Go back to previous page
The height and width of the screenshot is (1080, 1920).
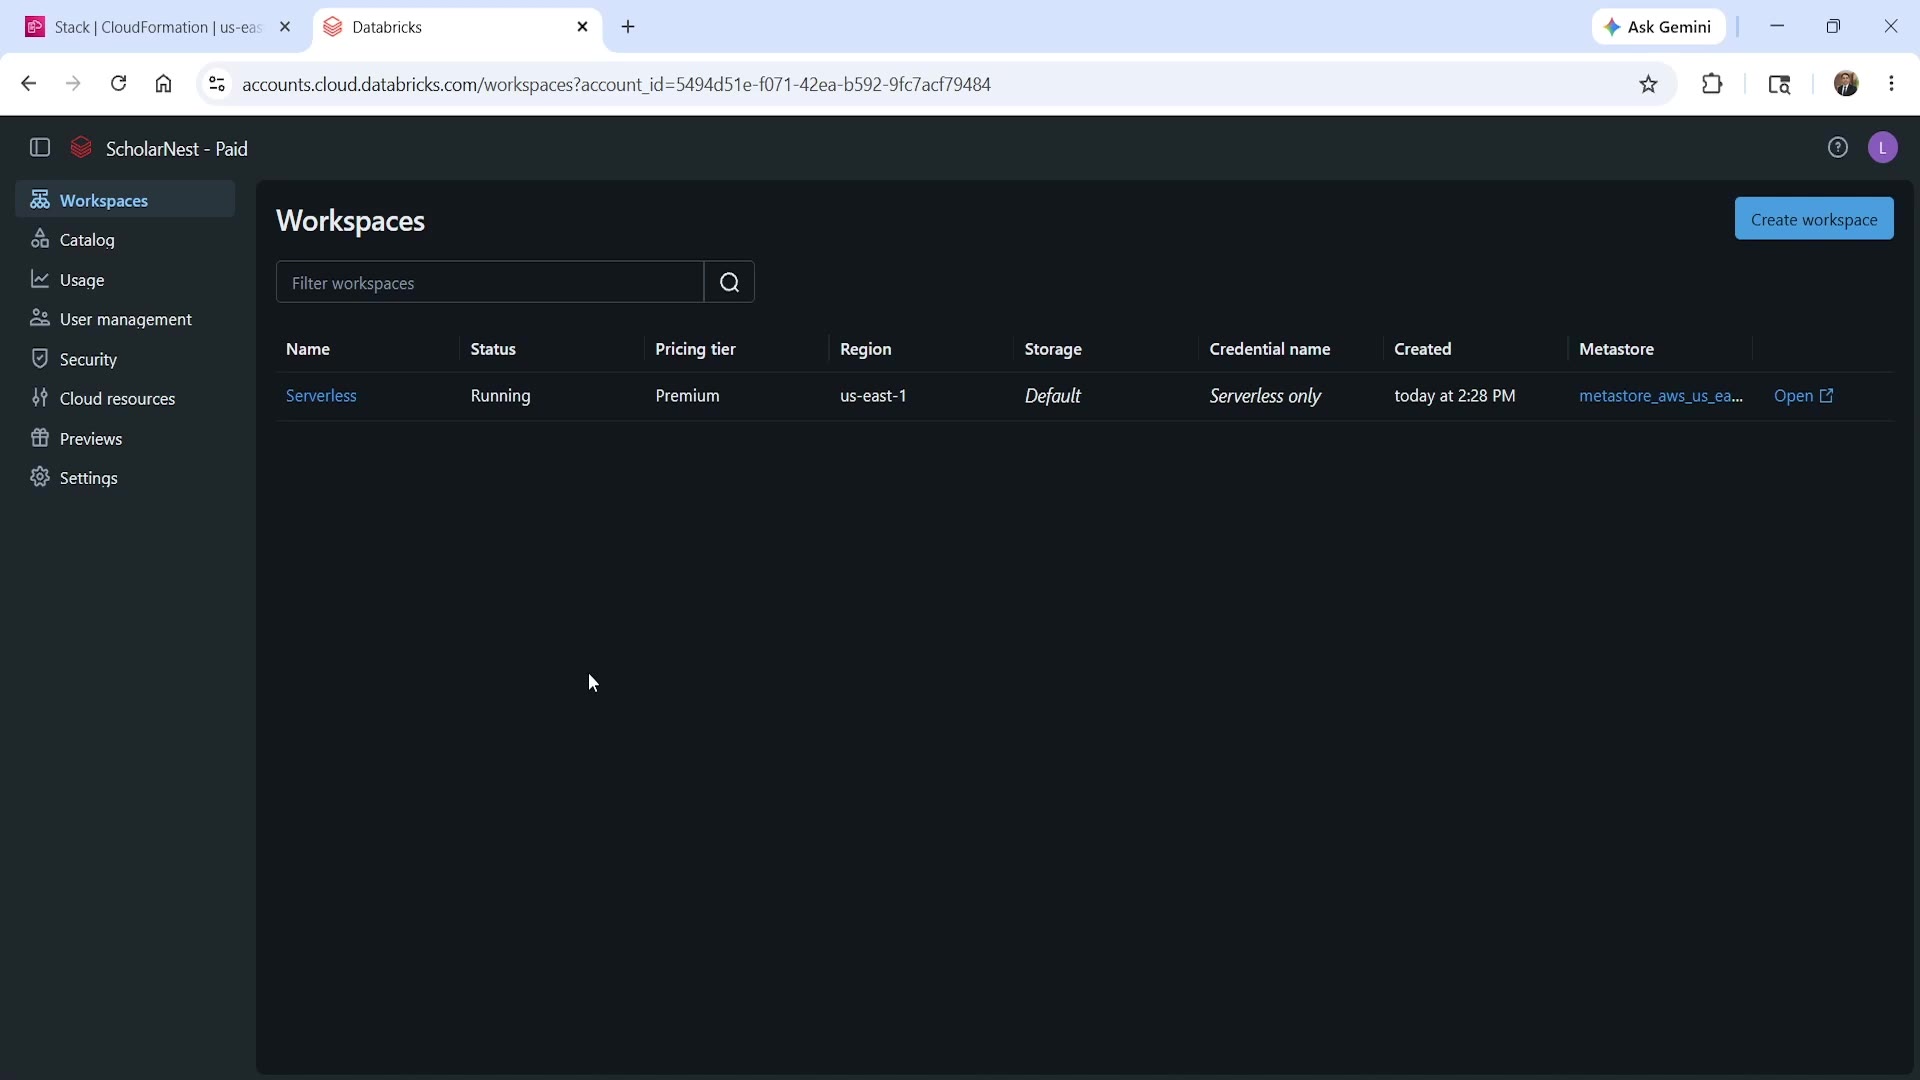pos(28,84)
